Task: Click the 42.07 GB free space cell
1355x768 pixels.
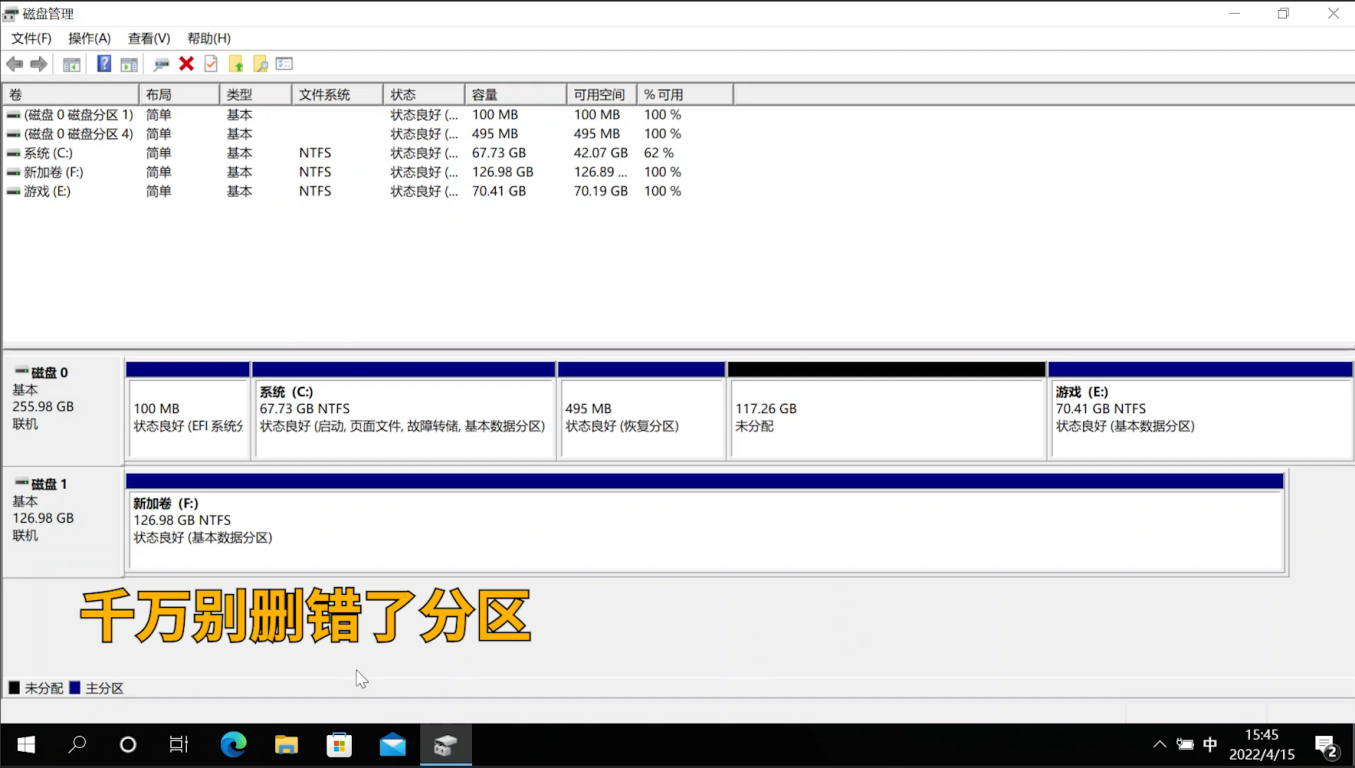Action: (x=601, y=153)
